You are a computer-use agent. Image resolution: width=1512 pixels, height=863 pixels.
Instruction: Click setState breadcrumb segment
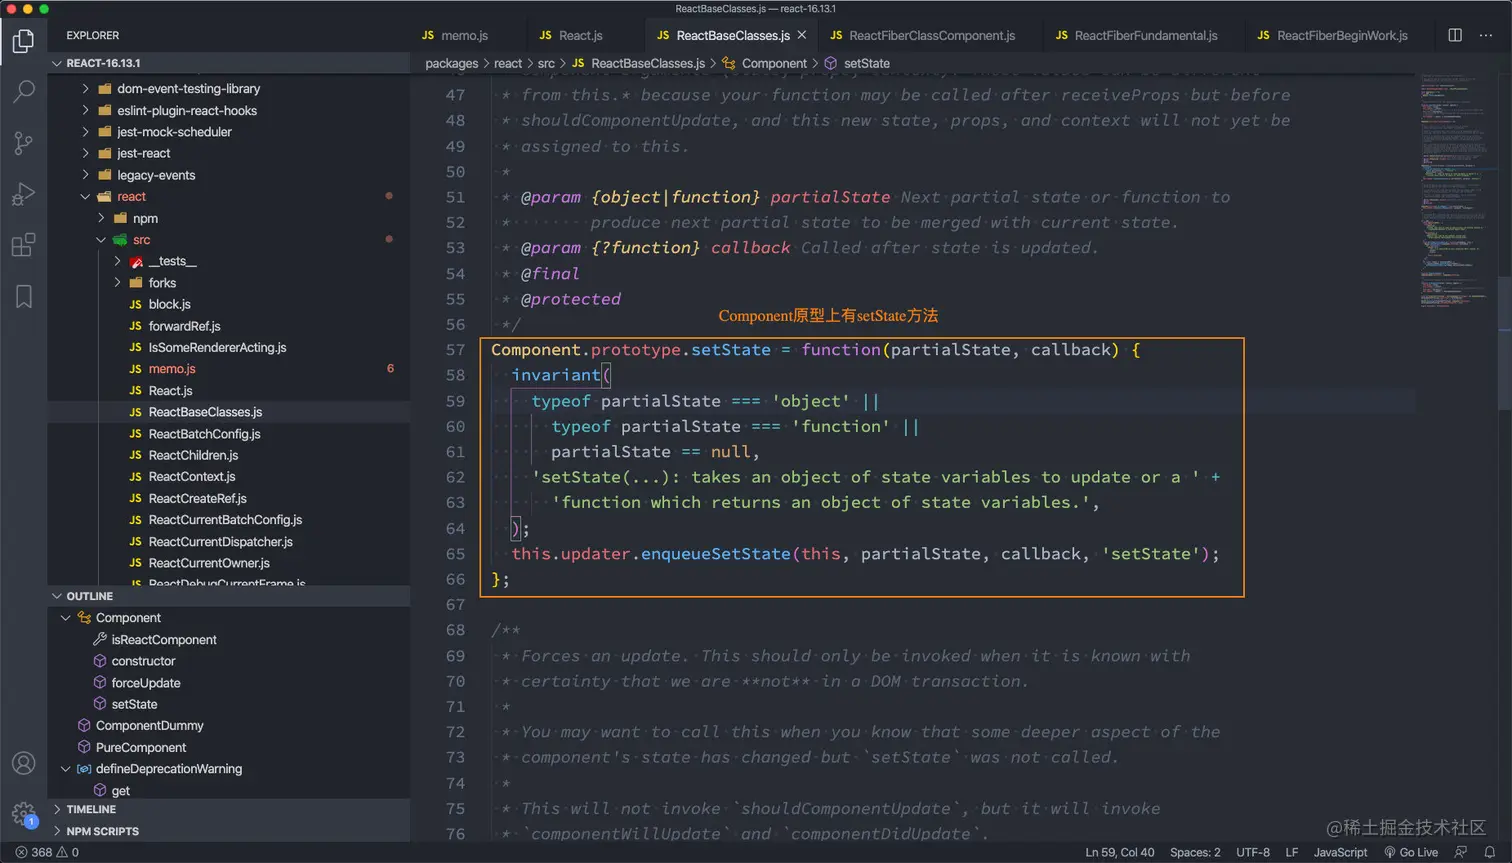coord(866,63)
